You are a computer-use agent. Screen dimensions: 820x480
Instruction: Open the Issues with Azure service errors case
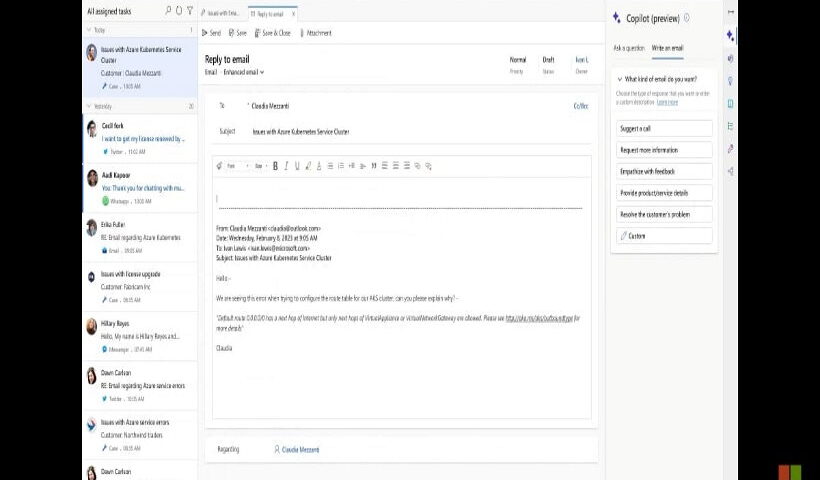pyautogui.click(x=140, y=435)
